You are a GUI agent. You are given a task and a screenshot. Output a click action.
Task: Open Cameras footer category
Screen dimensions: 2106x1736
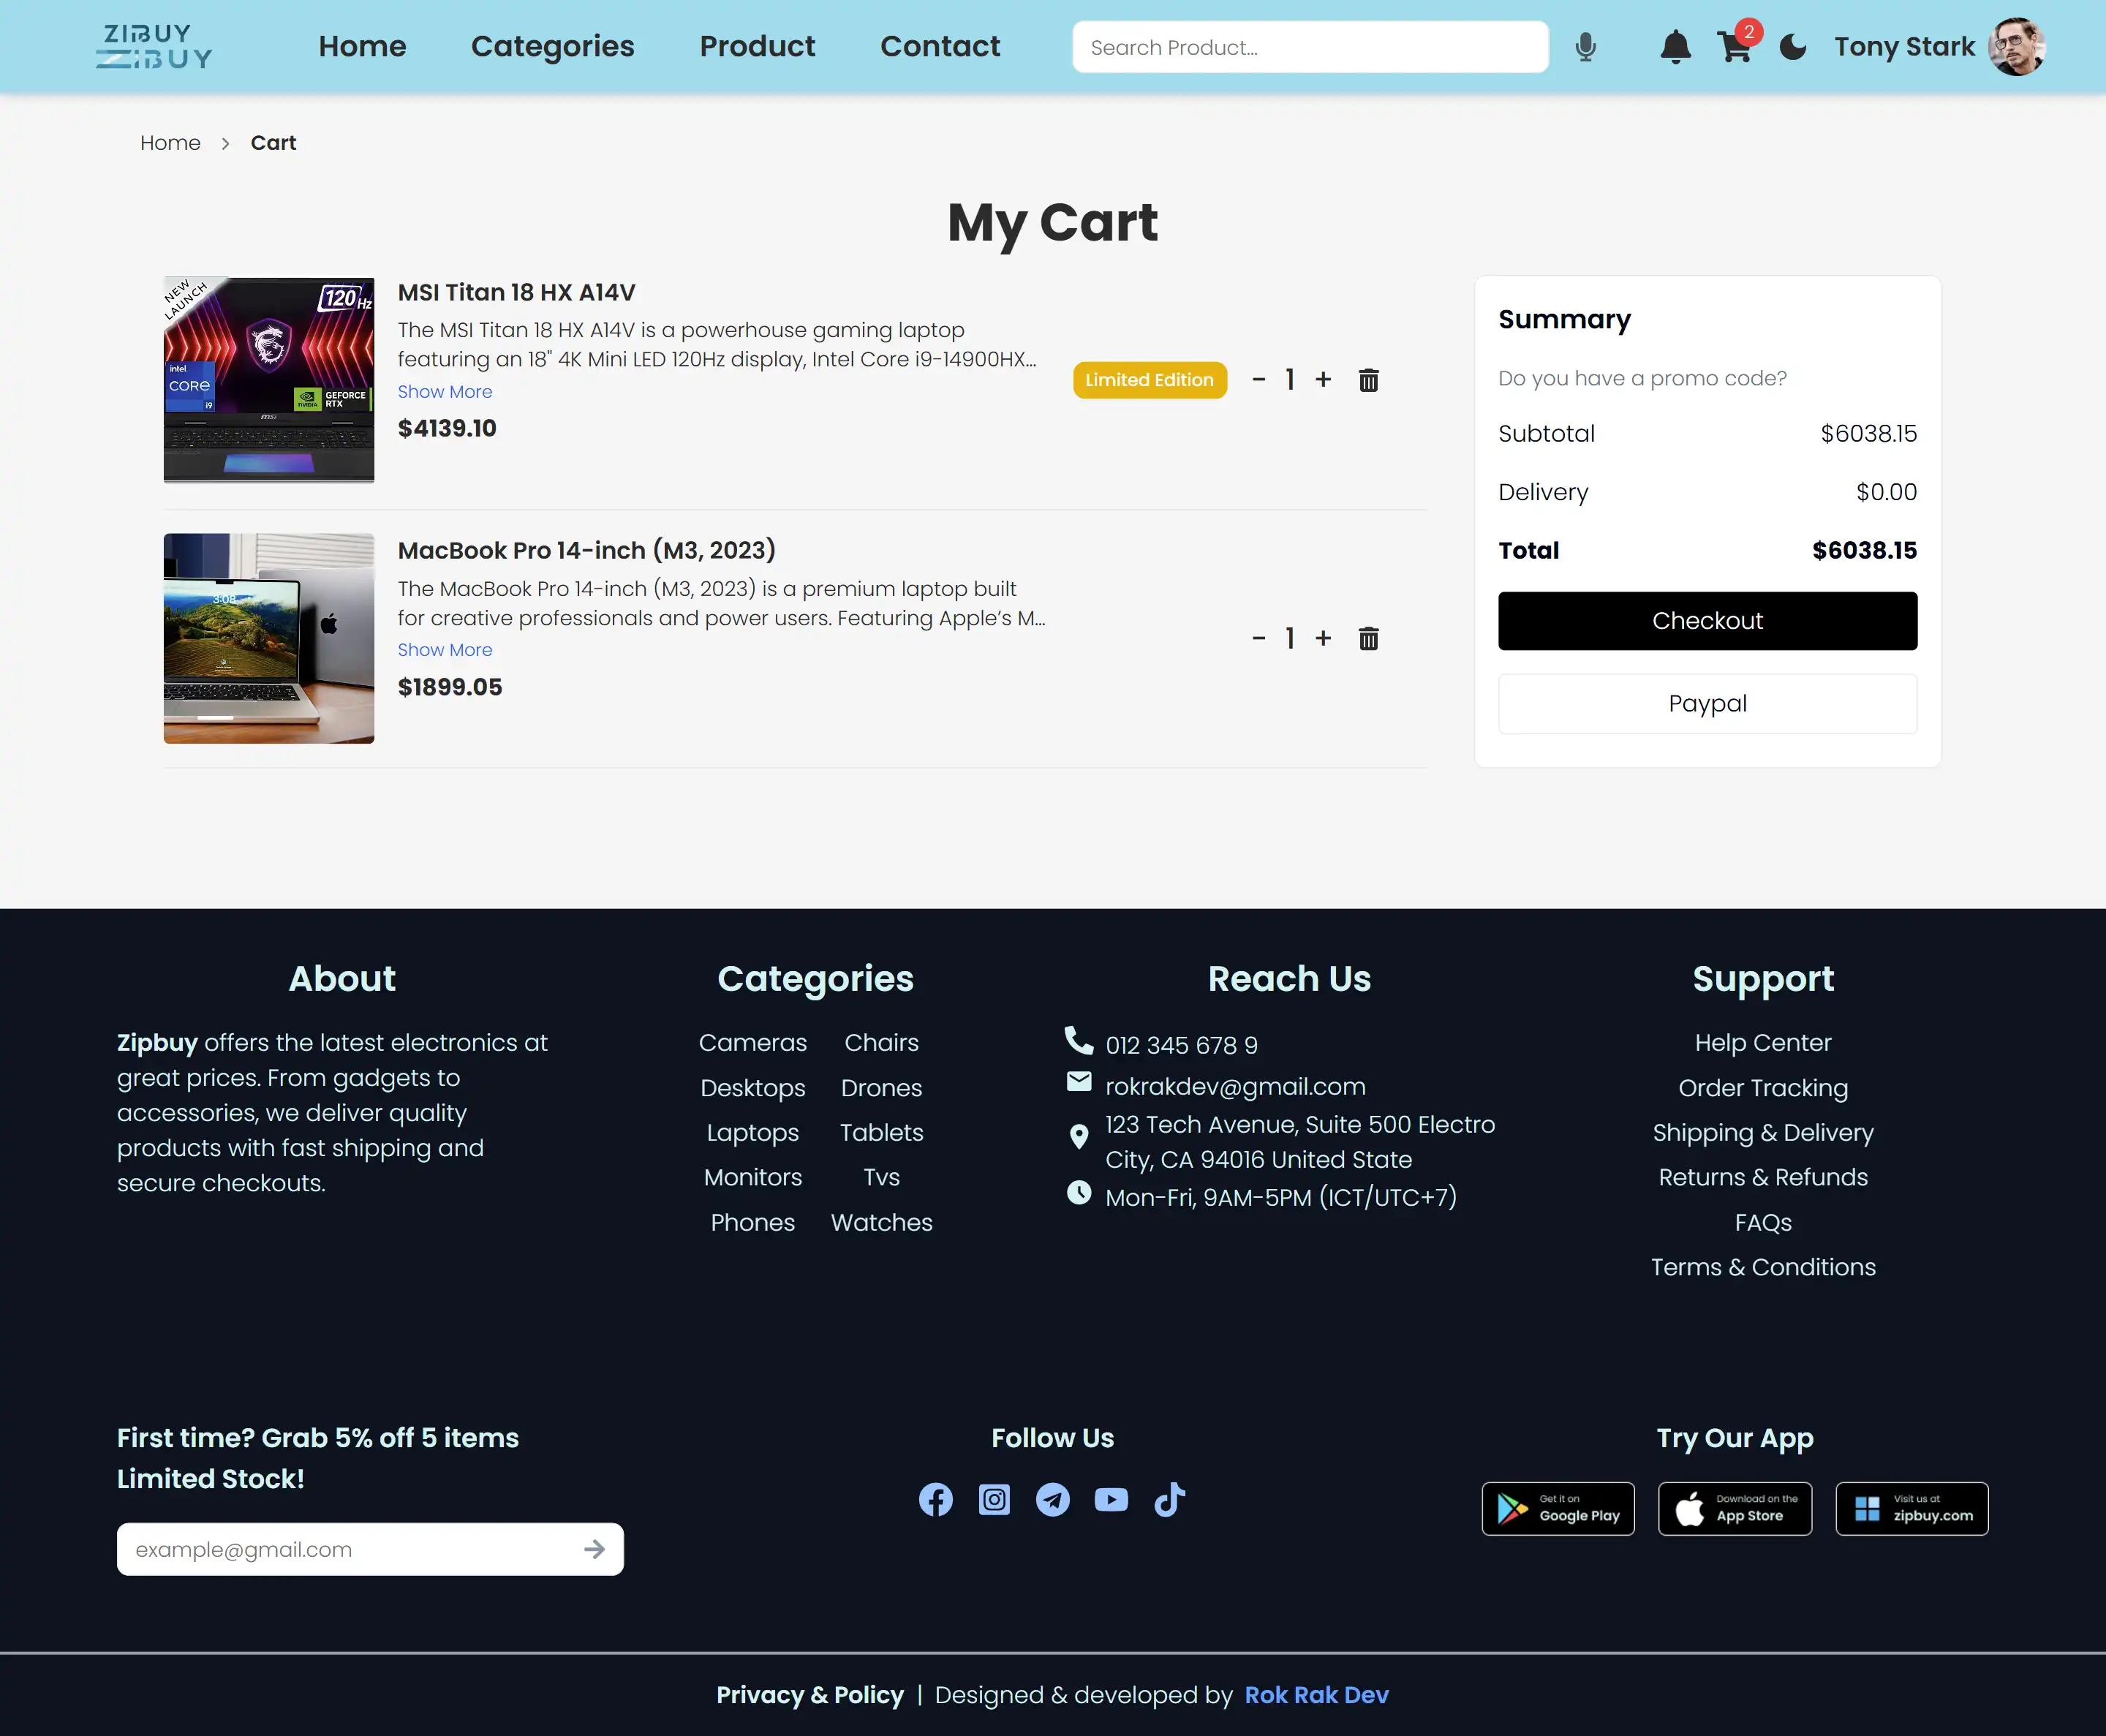click(752, 1042)
